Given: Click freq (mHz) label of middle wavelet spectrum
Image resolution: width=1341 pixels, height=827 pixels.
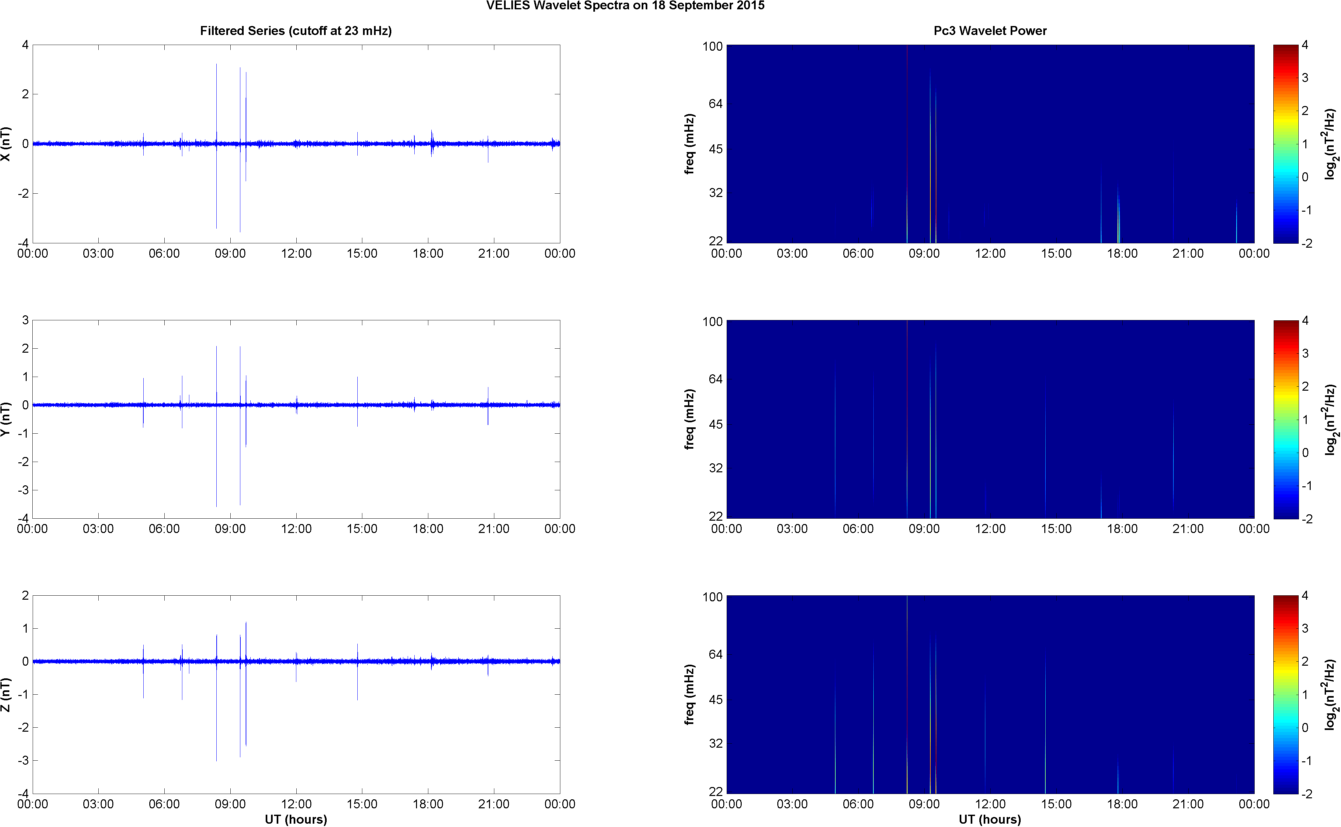Looking at the screenshot, I should pyautogui.click(x=691, y=419).
